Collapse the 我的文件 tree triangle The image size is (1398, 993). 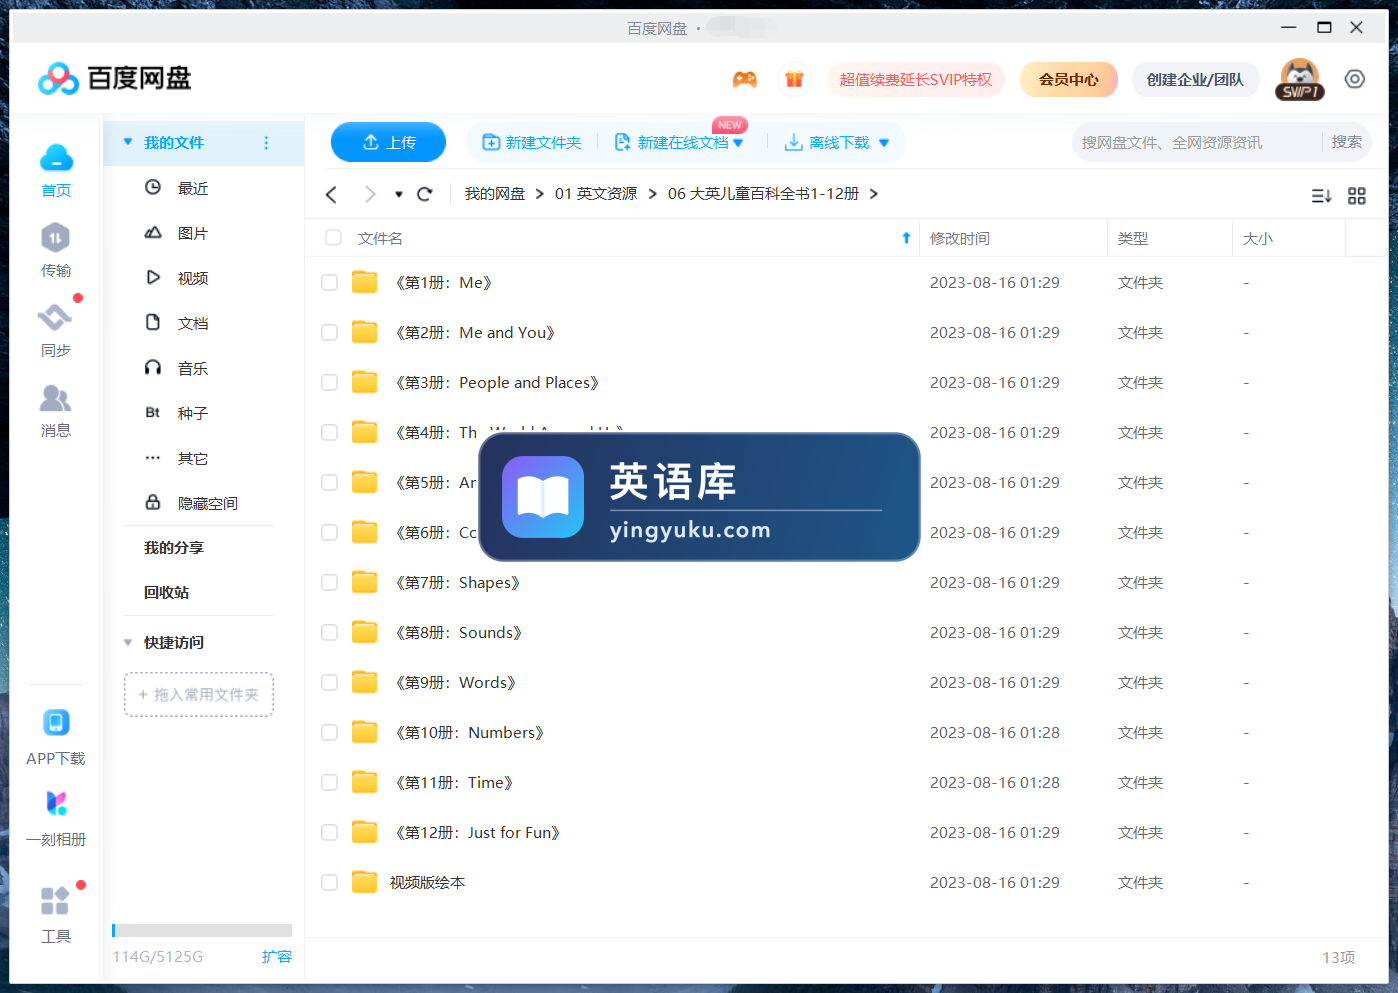(128, 142)
